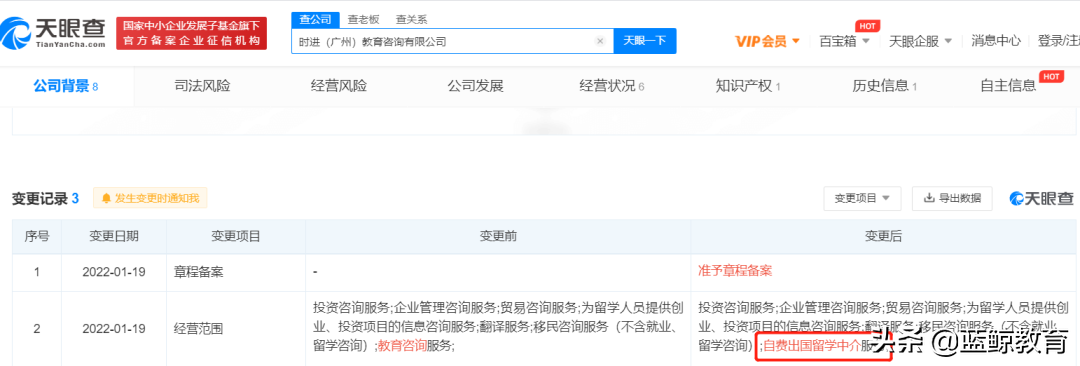Select the 查关系 search tab
The height and width of the screenshot is (366, 1080).
[411, 19]
